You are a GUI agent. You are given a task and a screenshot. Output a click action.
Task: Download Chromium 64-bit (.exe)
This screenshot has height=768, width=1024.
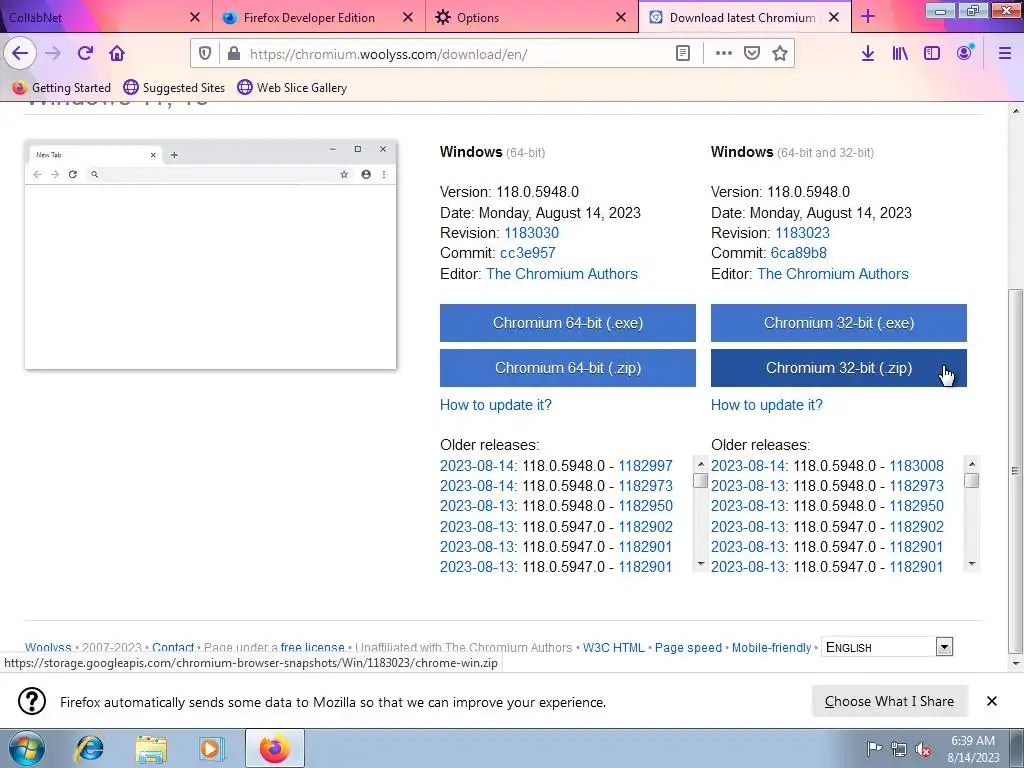568,323
